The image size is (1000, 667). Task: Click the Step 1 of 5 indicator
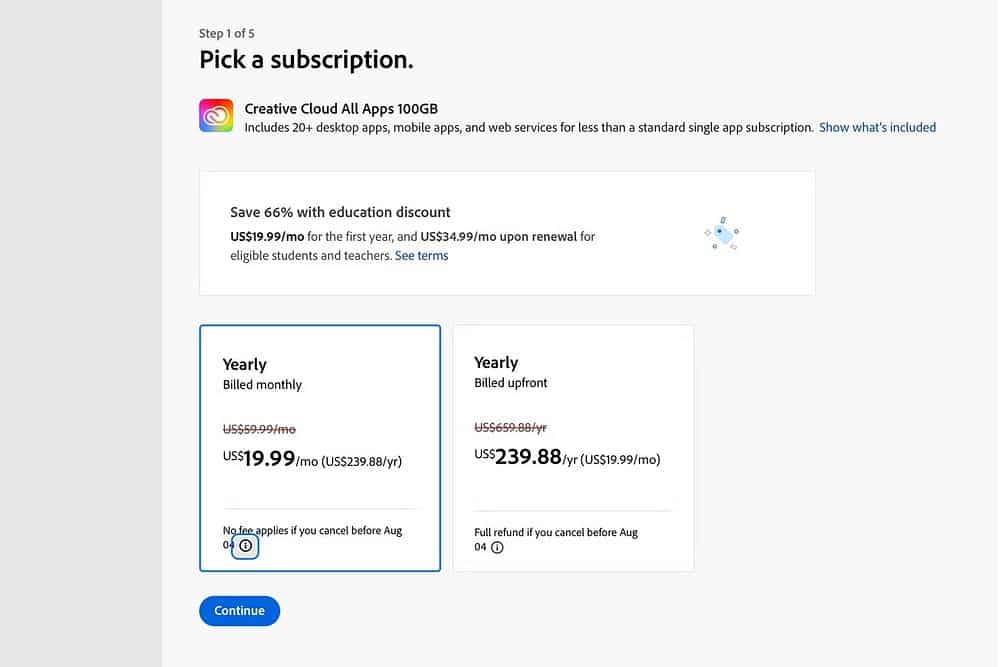[x=227, y=34]
